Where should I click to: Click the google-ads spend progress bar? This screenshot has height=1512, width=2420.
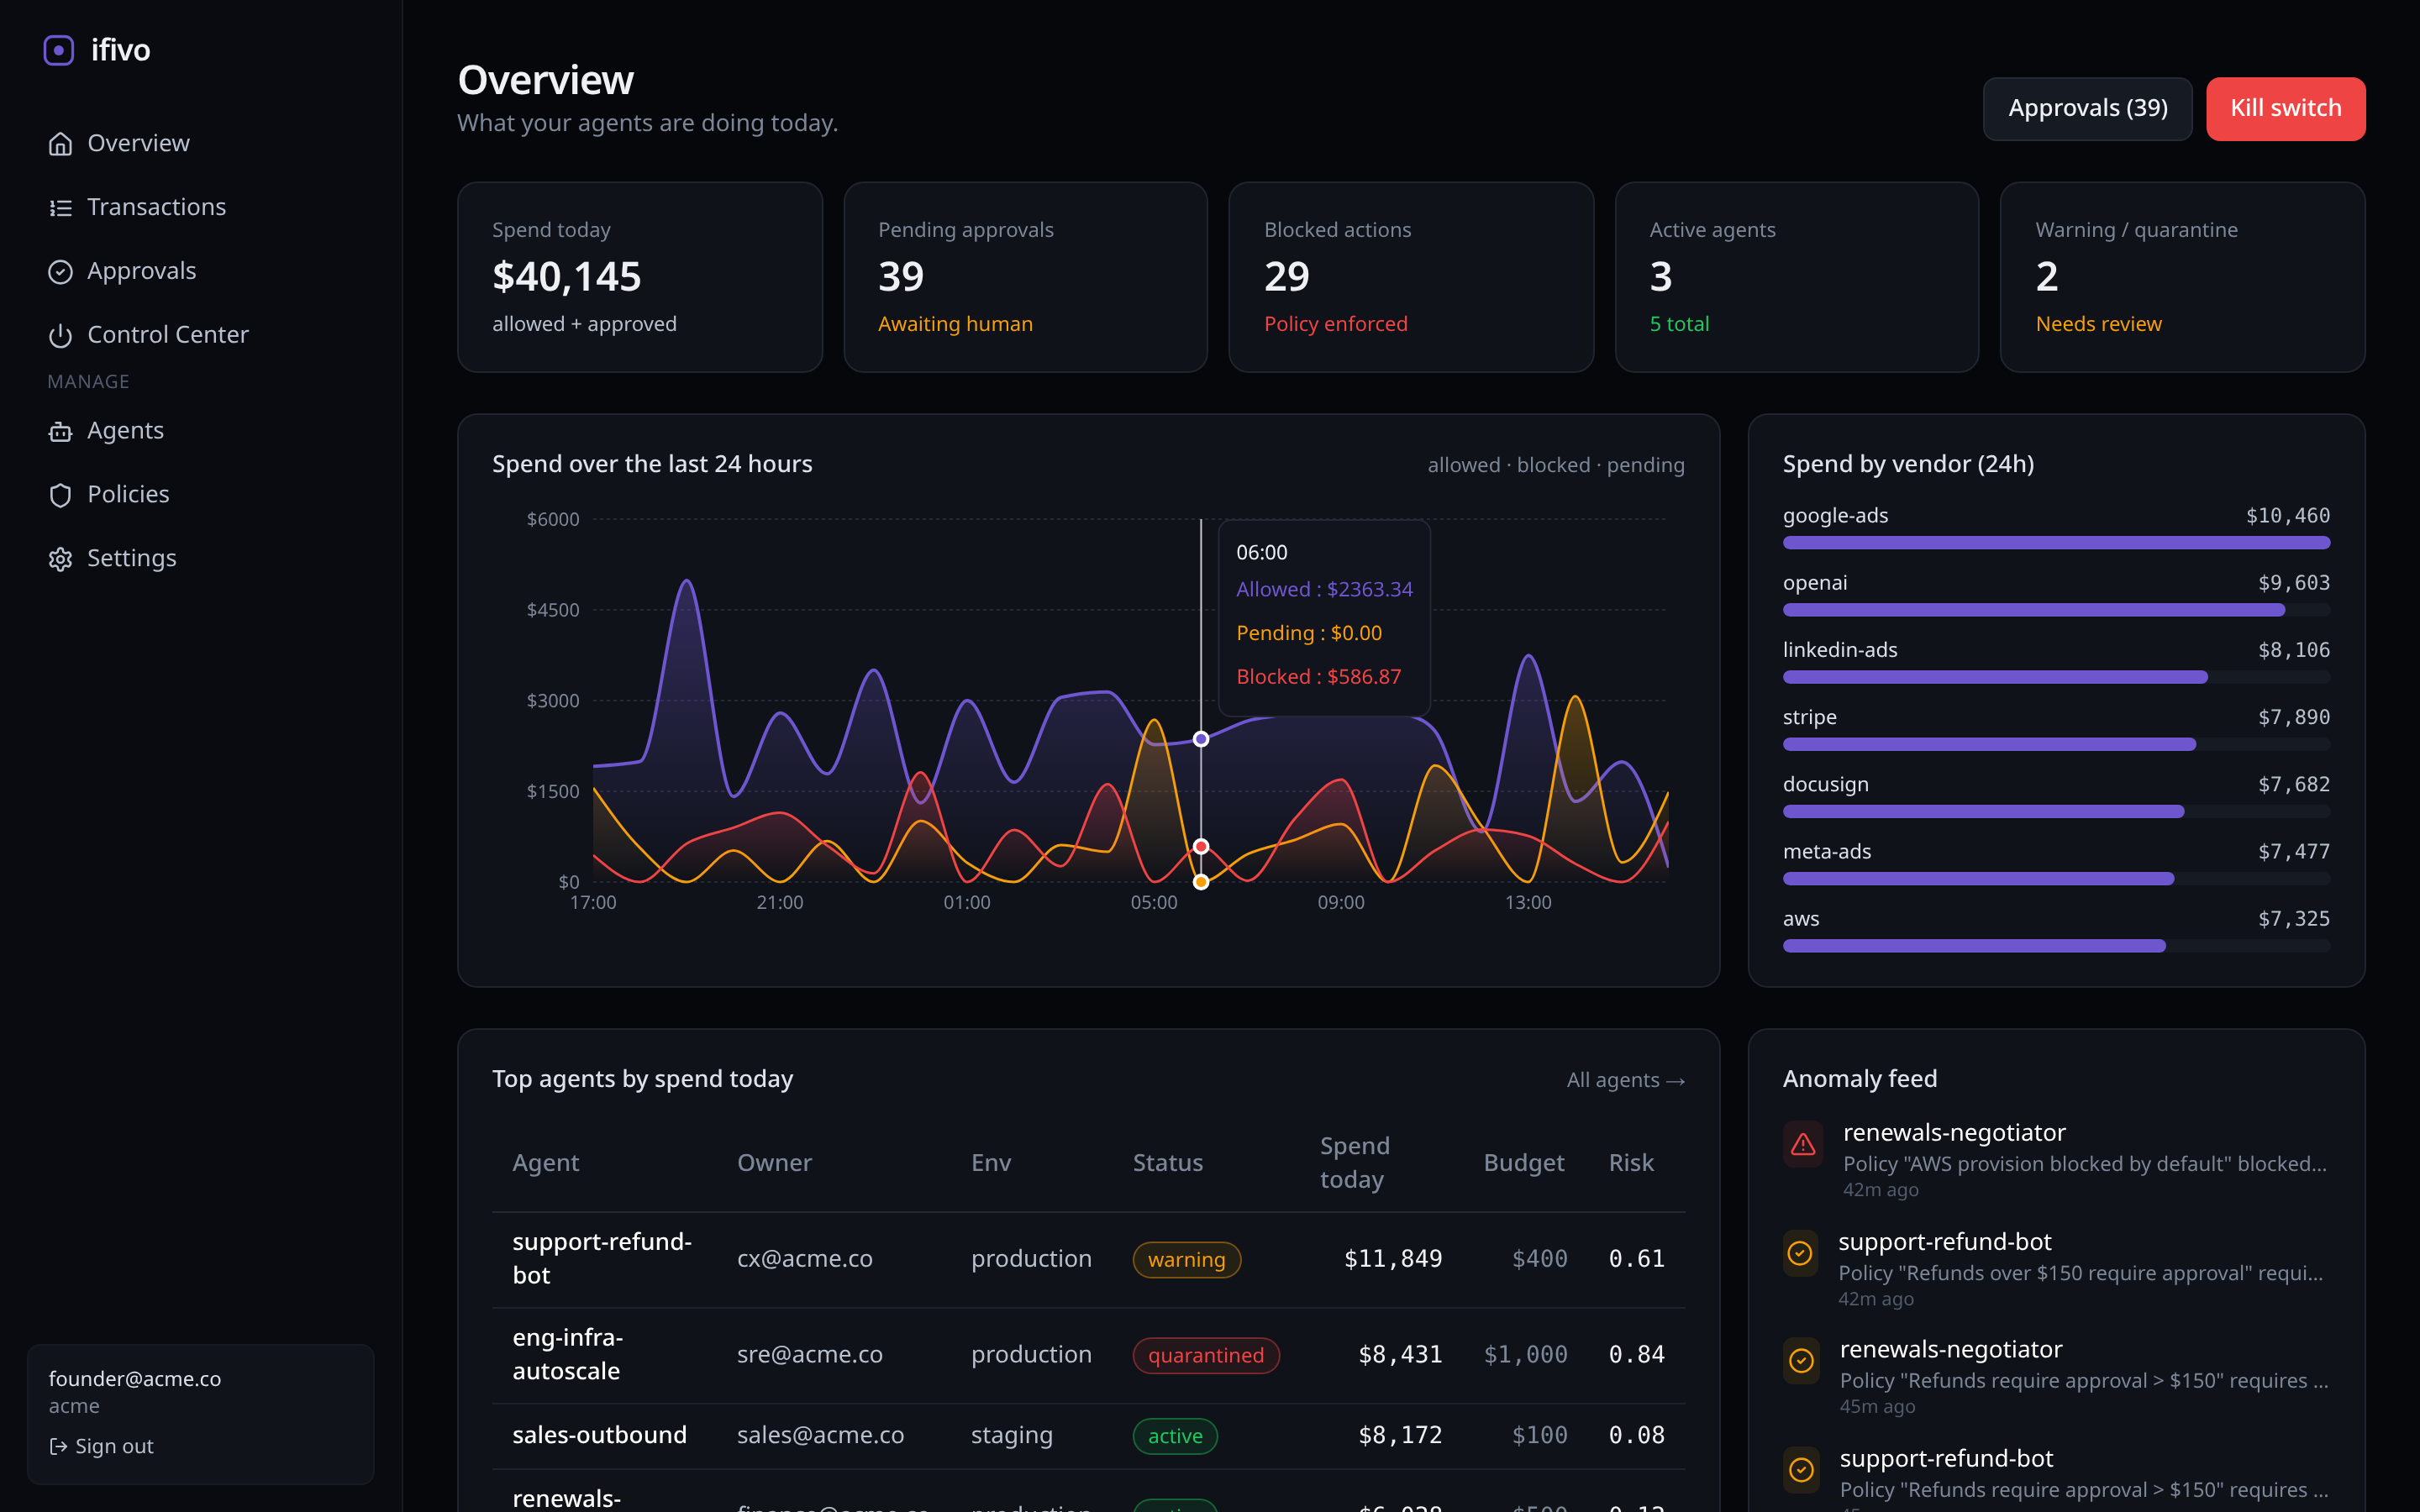tap(2056, 542)
